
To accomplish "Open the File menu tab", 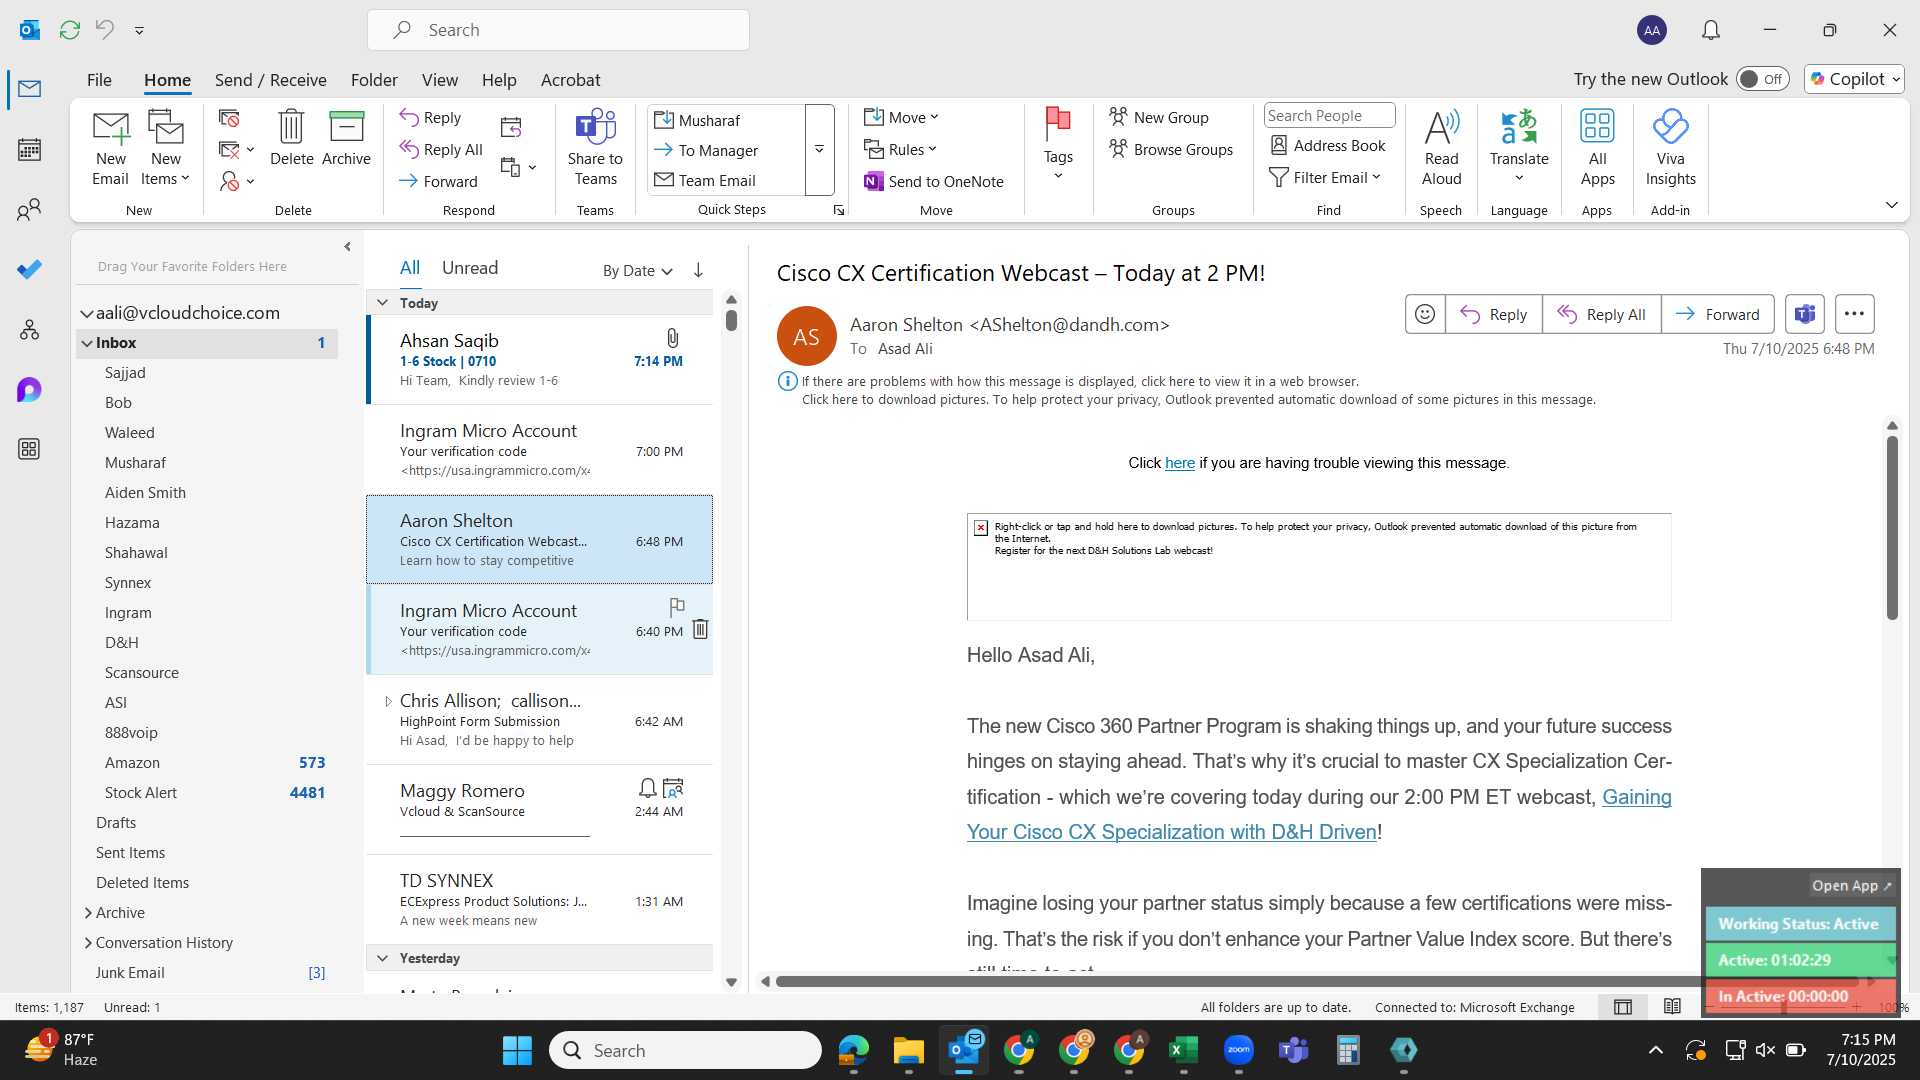I will tap(99, 79).
